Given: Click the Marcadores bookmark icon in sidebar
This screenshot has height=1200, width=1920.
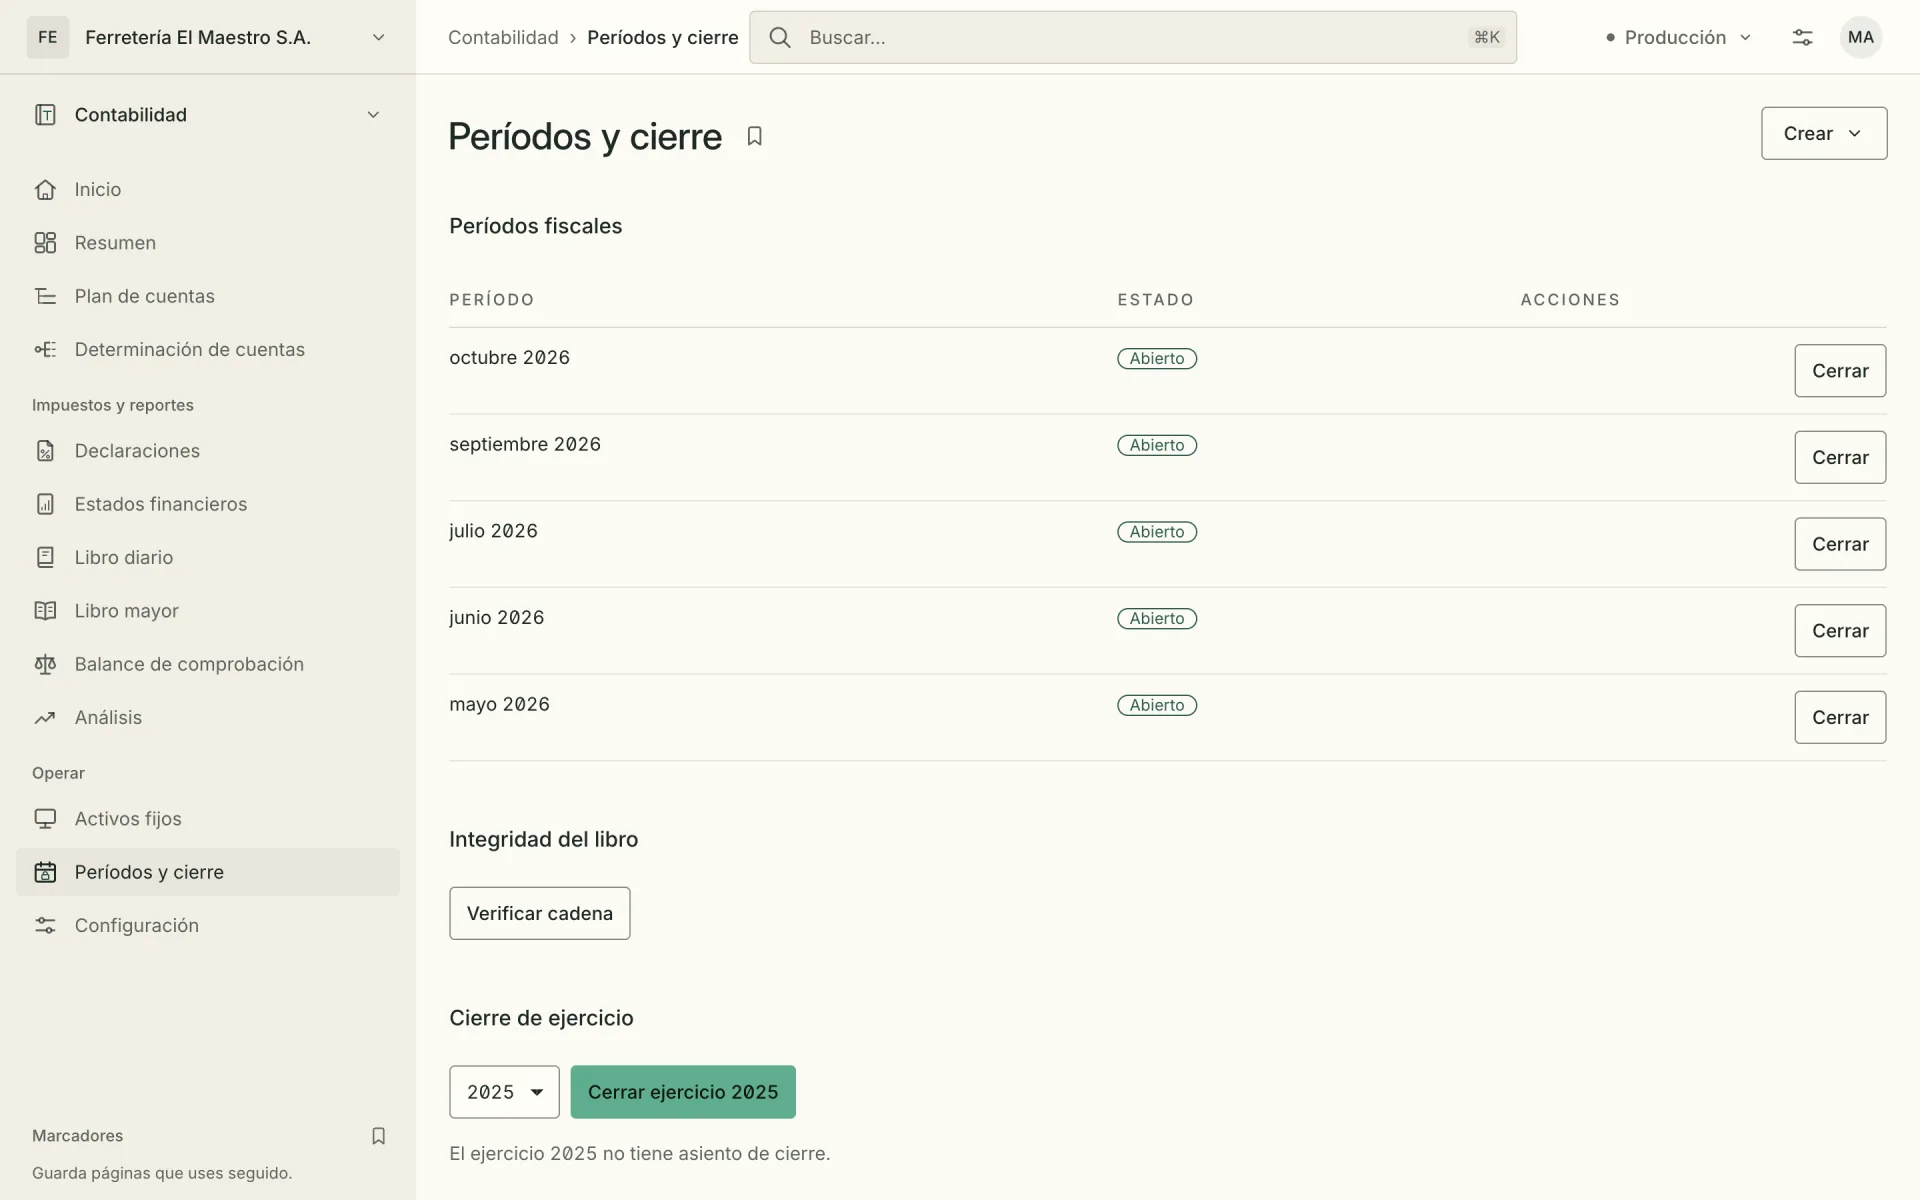Looking at the screenshot, I should pyautogui.click(x=378, y=1136).
